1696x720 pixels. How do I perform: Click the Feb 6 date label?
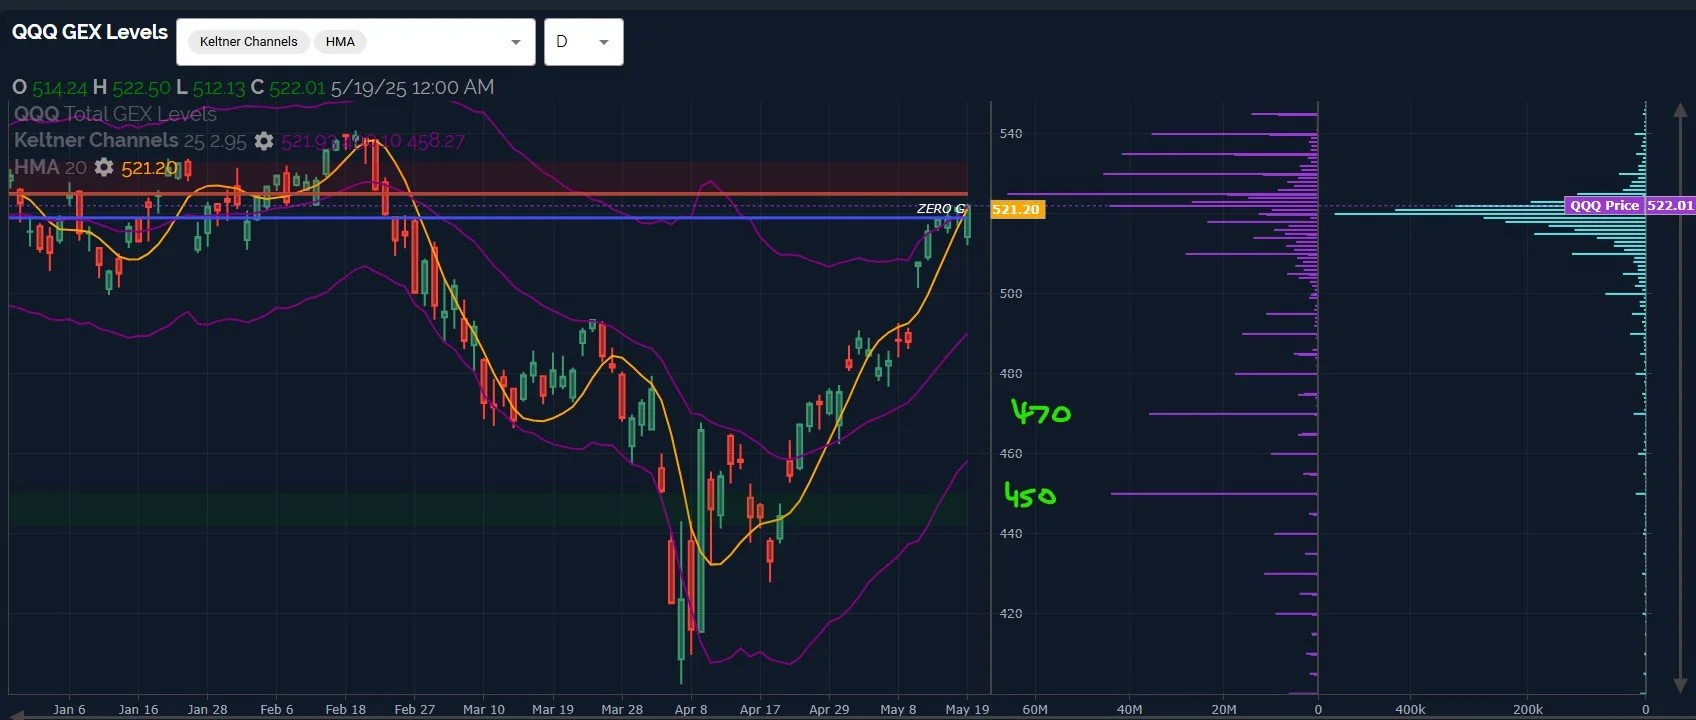tap(277, 709)
